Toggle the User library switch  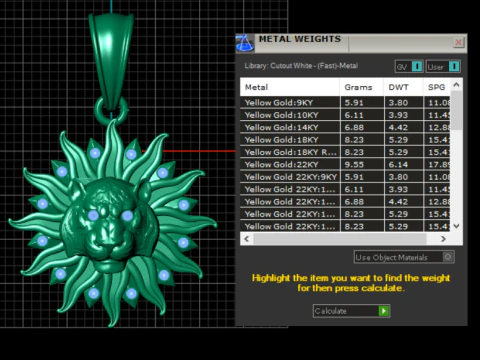click(x=443, y=67)
